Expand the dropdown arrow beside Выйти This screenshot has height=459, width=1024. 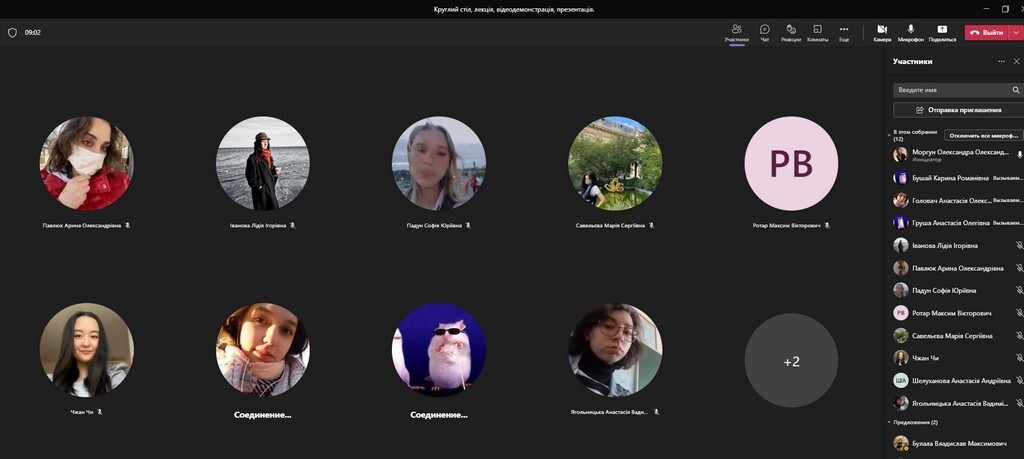tap(1016, 32)
